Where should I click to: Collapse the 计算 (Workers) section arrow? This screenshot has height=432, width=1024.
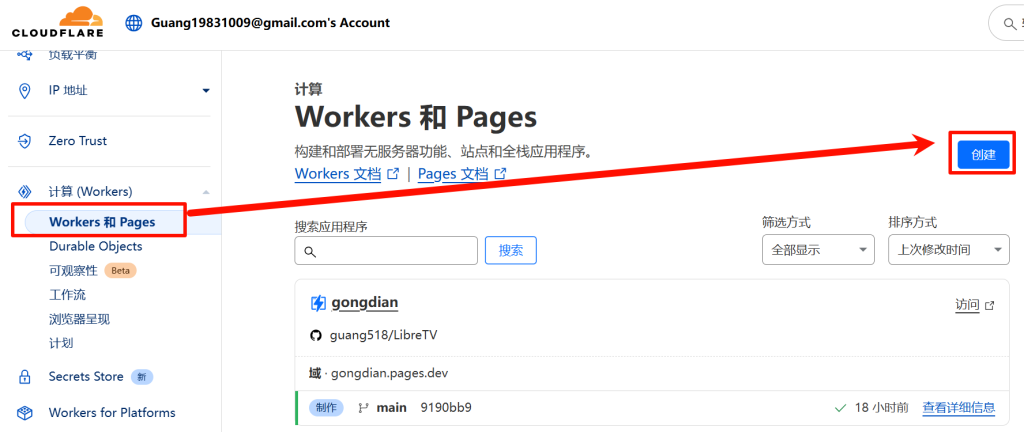point(206,192)
